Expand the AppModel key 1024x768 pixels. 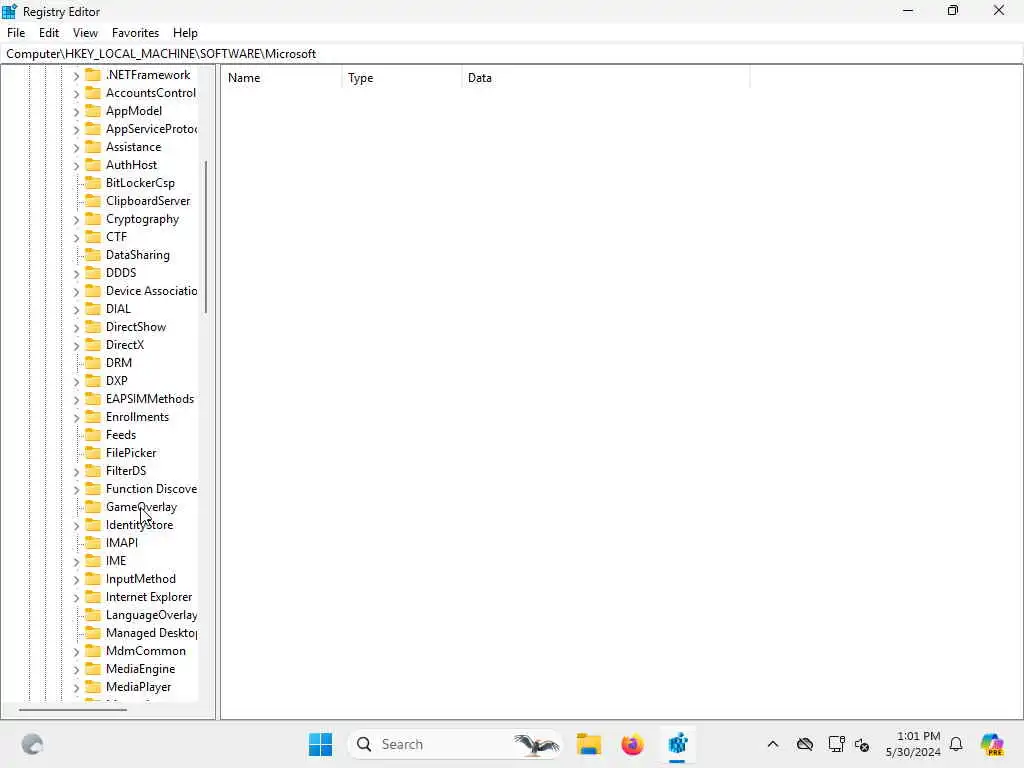[x=76, y=112]
